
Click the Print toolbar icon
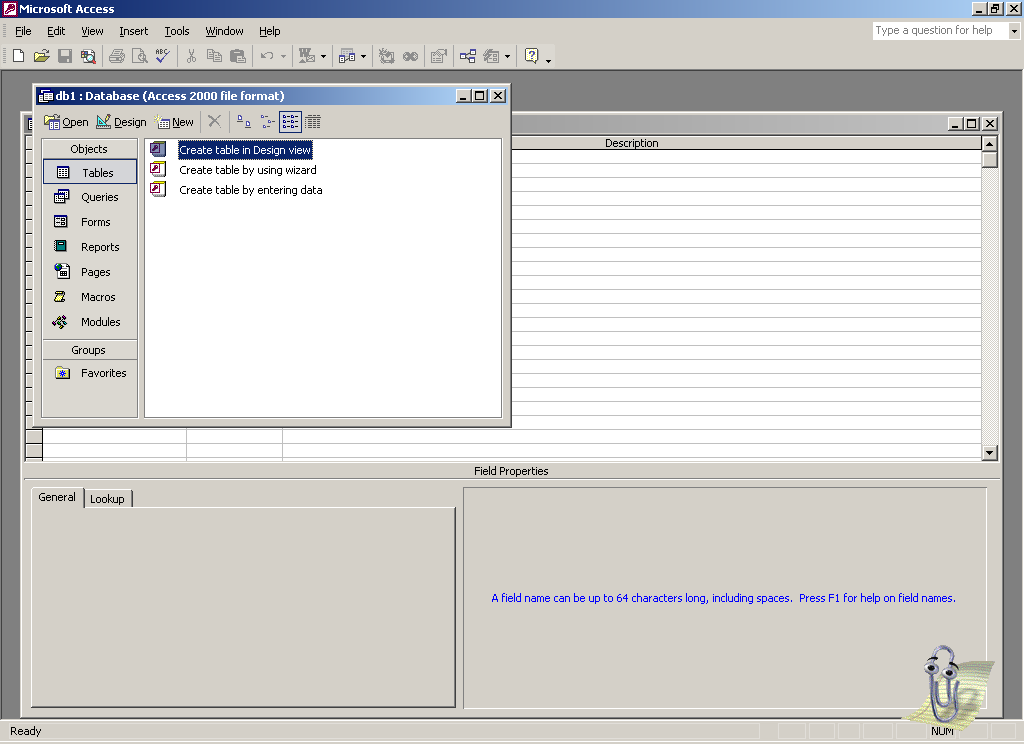117,56
